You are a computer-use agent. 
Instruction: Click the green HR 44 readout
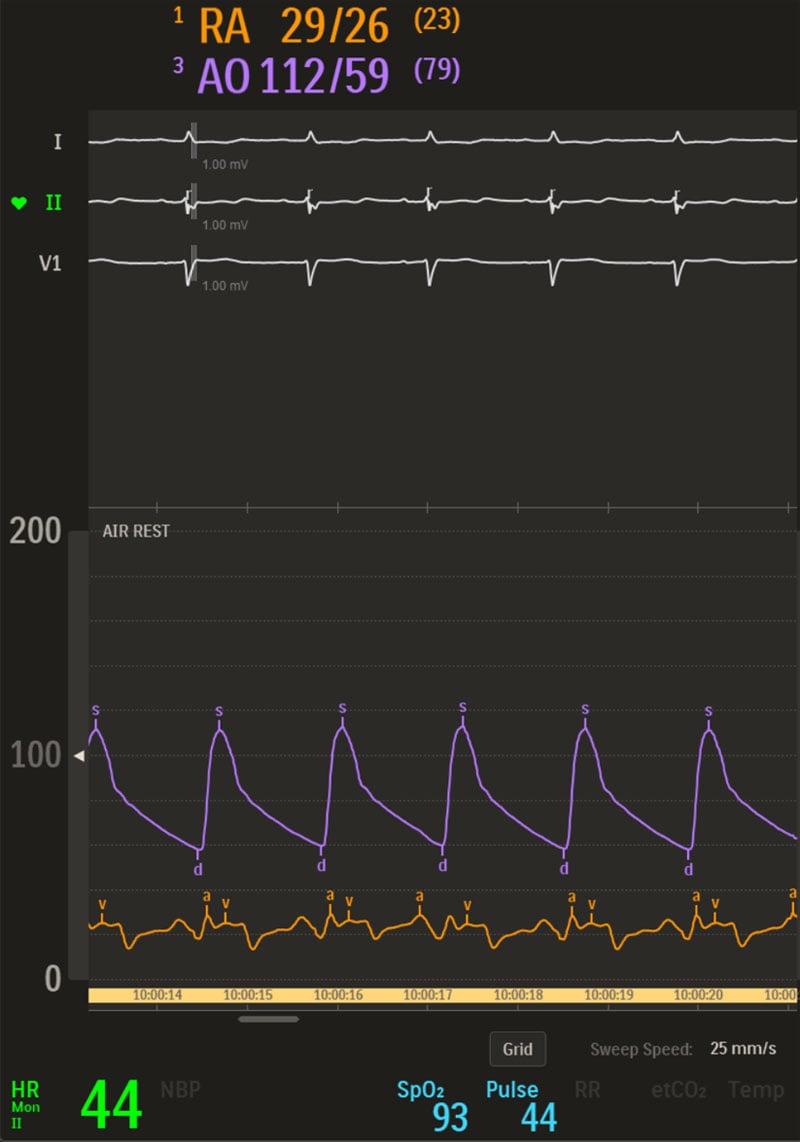pos(111,1105)
